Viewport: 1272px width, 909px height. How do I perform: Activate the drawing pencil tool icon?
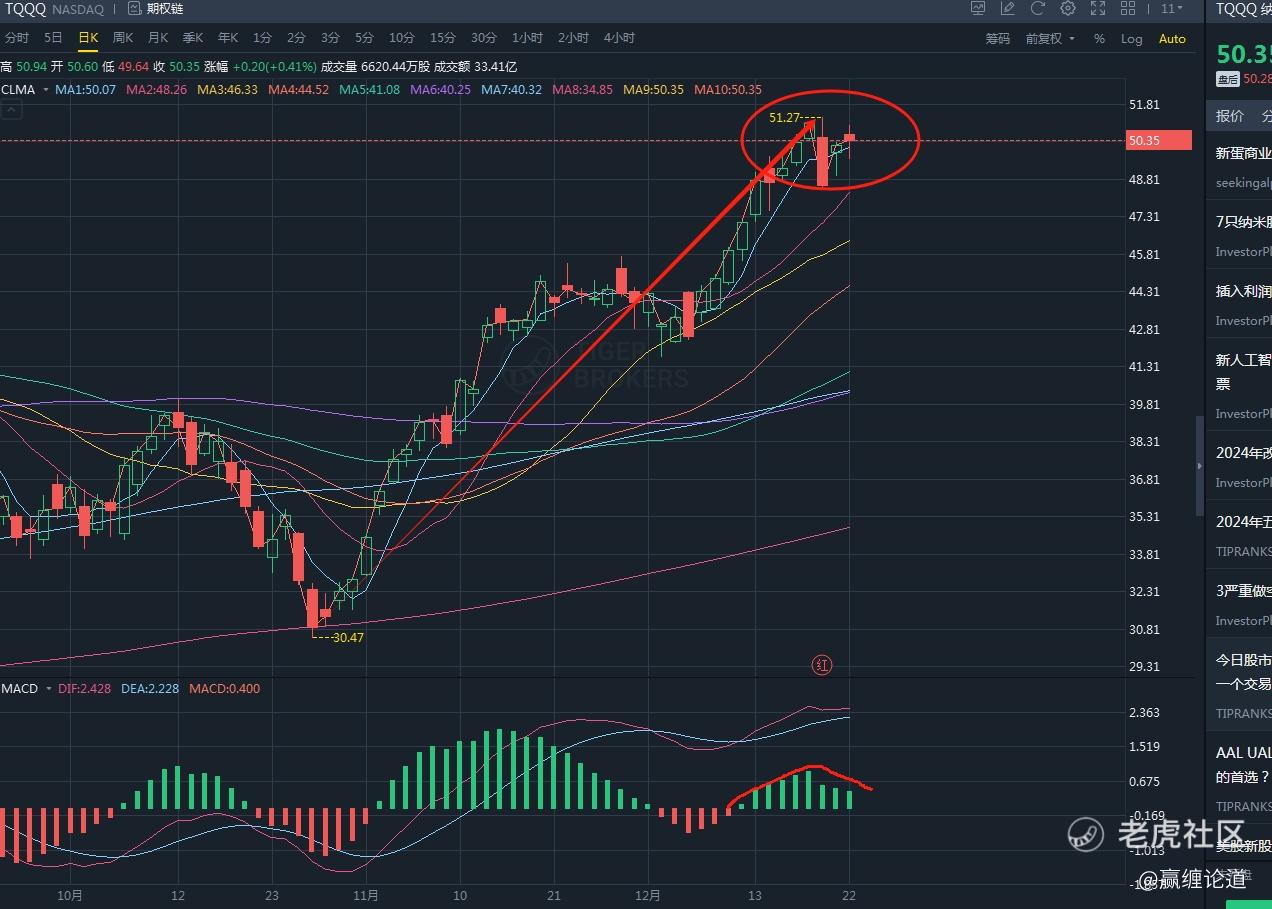click(1008, 9)
